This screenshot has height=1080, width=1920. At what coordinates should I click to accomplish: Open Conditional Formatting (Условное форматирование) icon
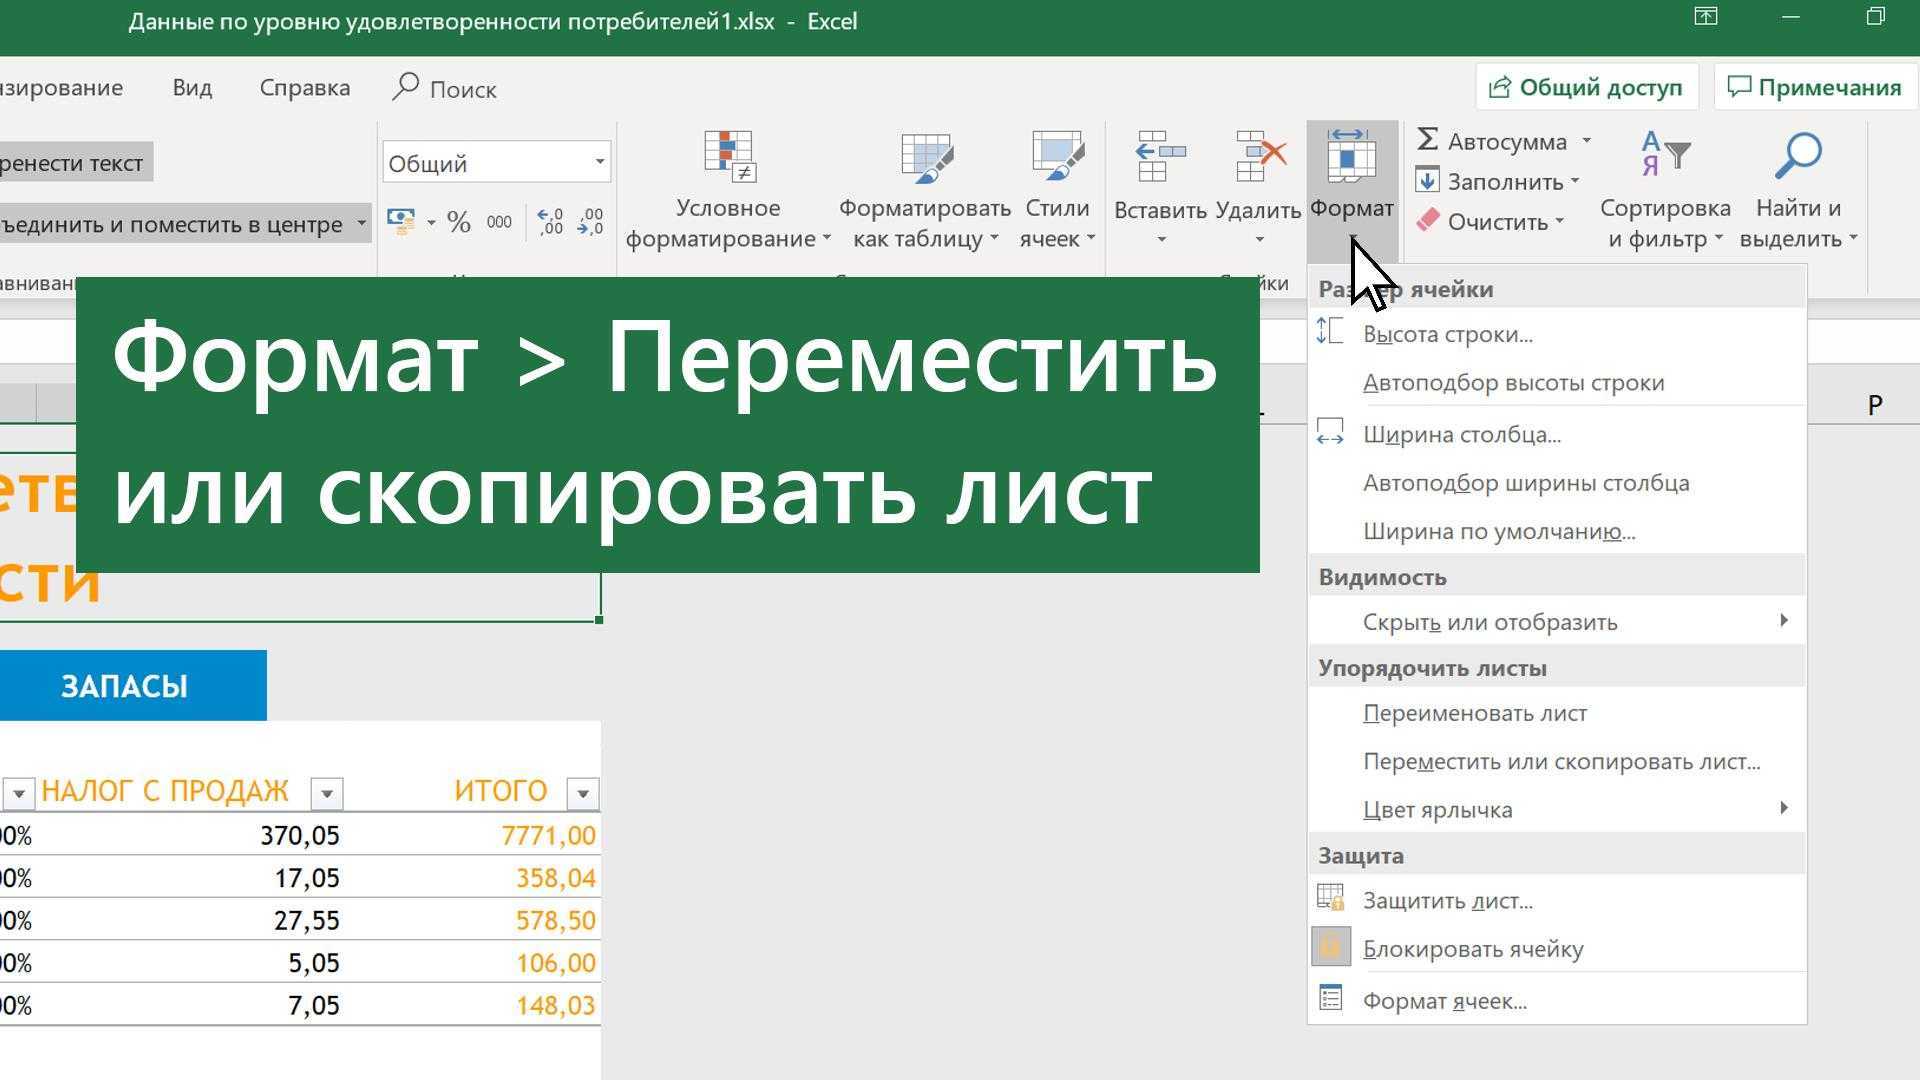click(x=729, y=157)
